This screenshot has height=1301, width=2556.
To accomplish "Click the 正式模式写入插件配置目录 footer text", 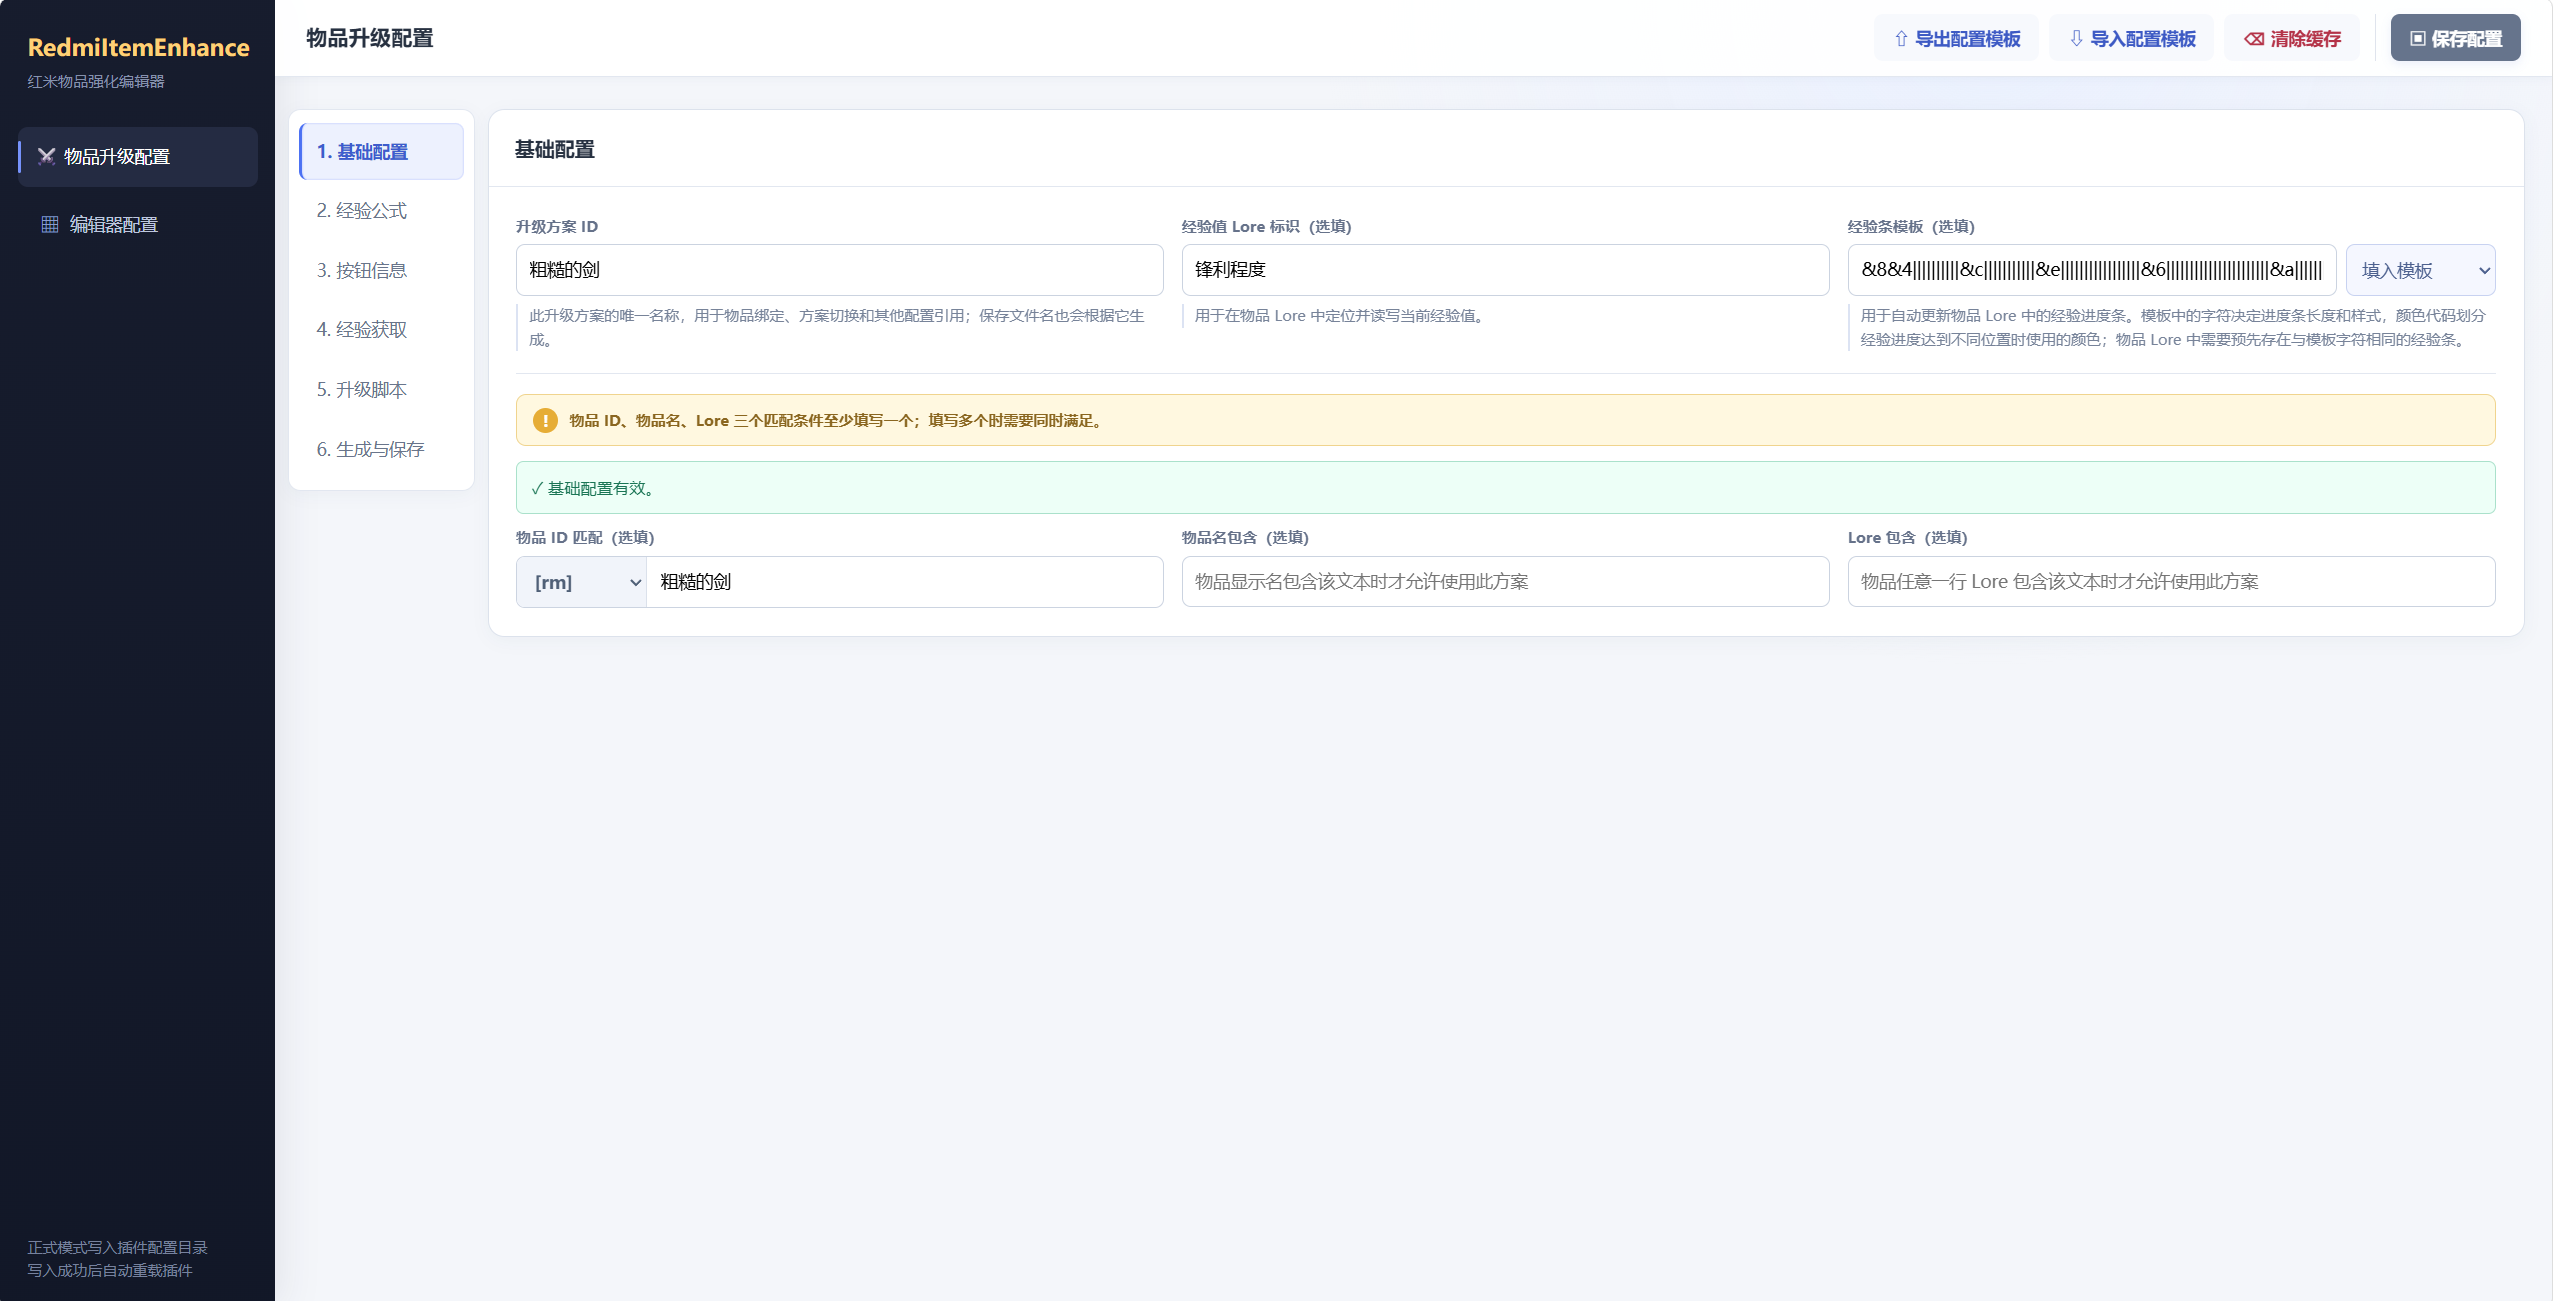I will (118, 1247).
